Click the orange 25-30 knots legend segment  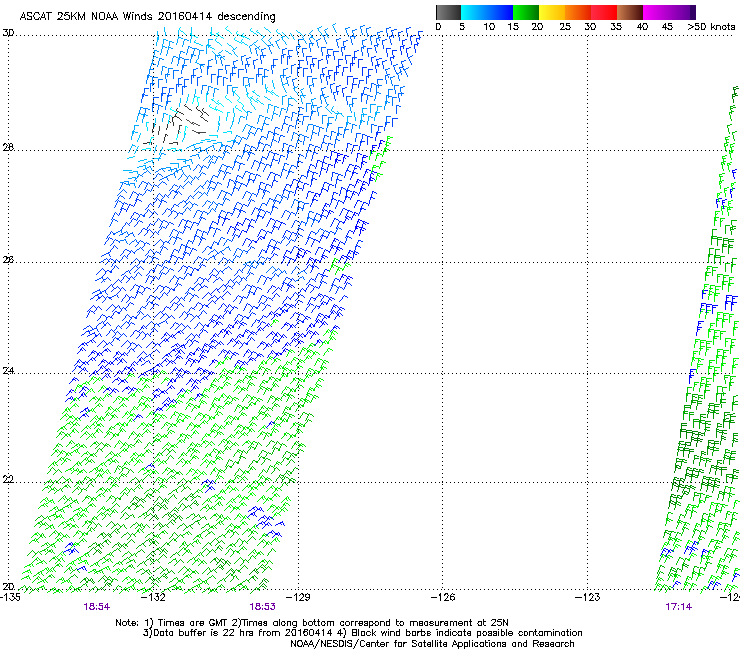coord(578,12)
